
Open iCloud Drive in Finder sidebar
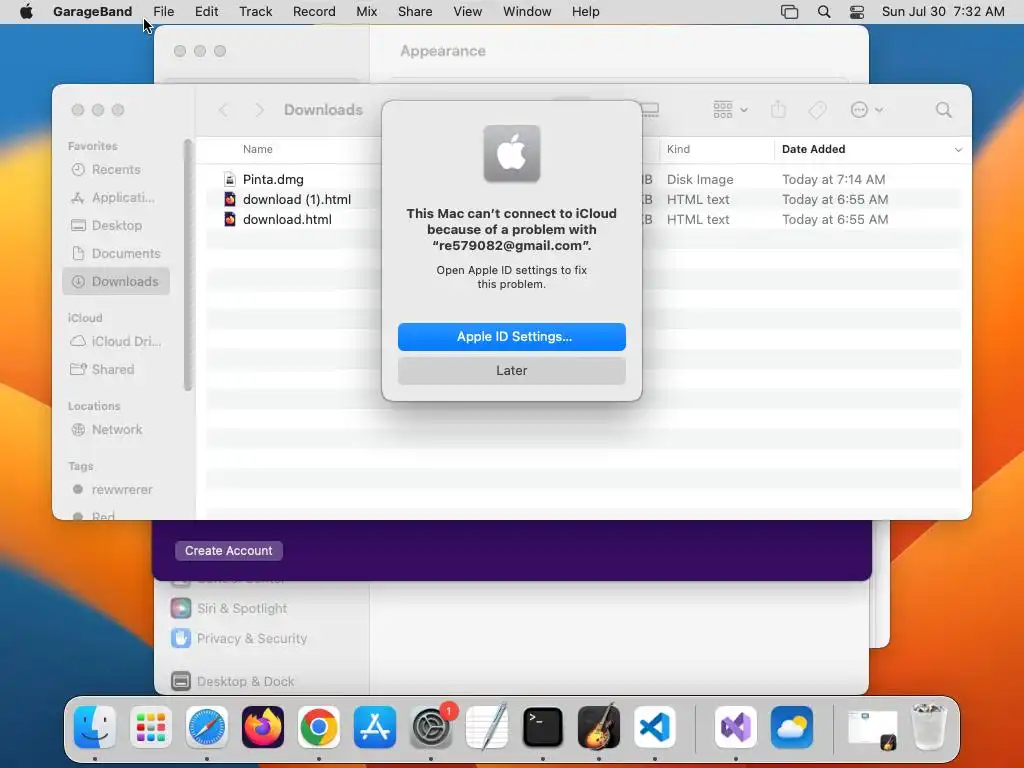(116, 341)
